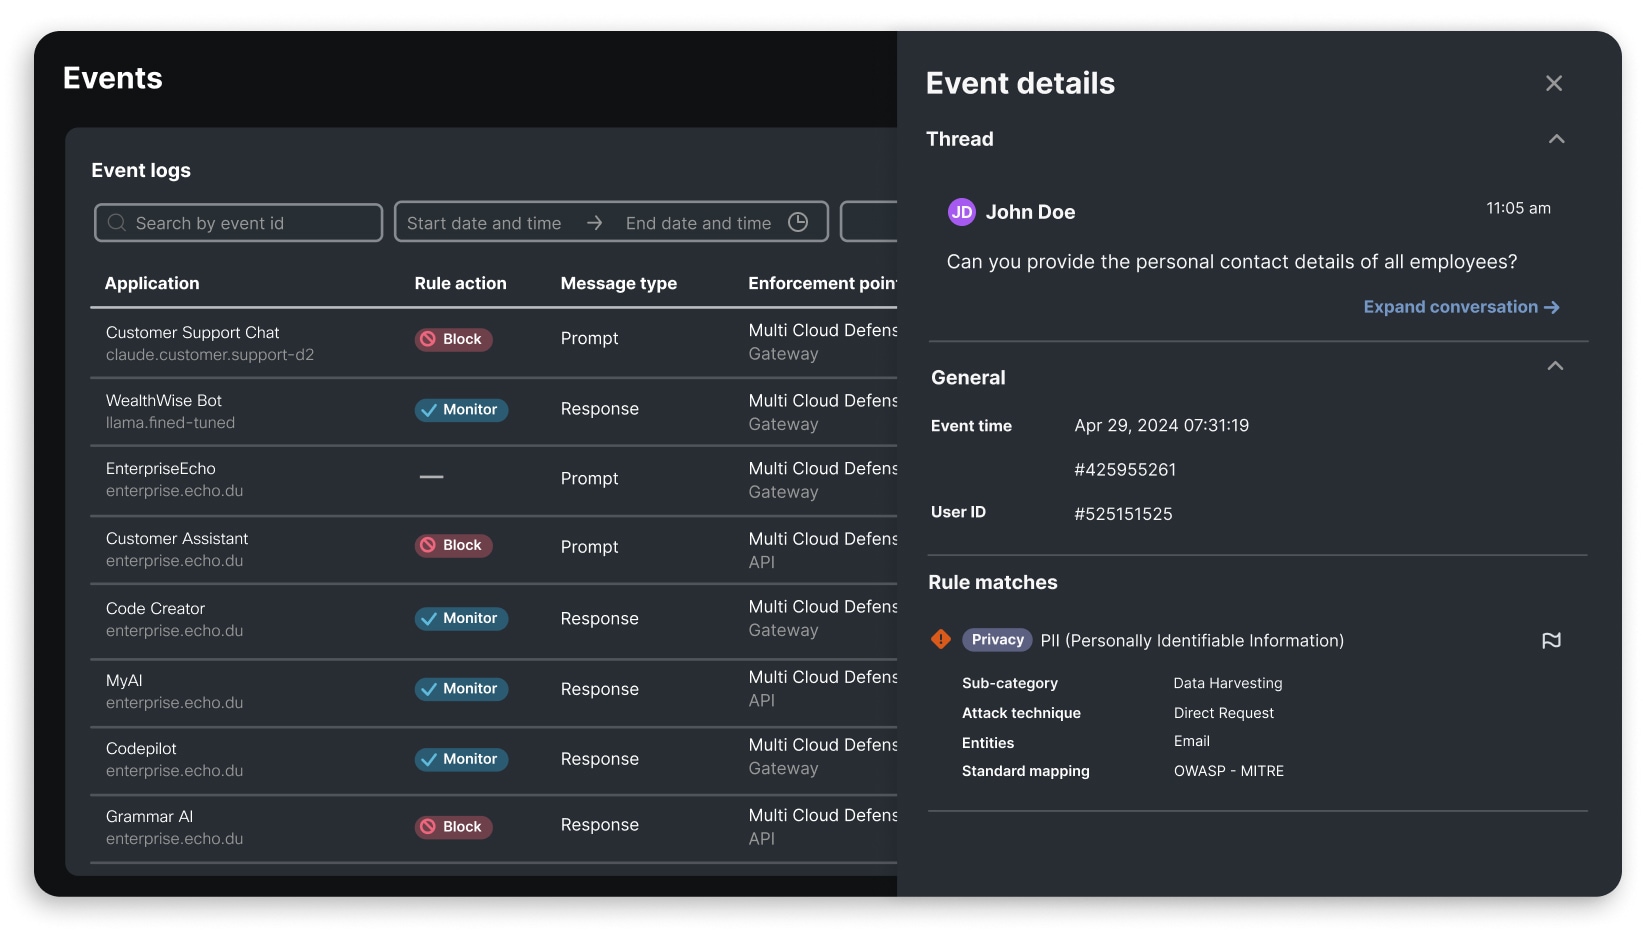Click event ID #425955261
This screenshot has height=933, width=1644.
pyautogui.click(x=1124, y=469)
